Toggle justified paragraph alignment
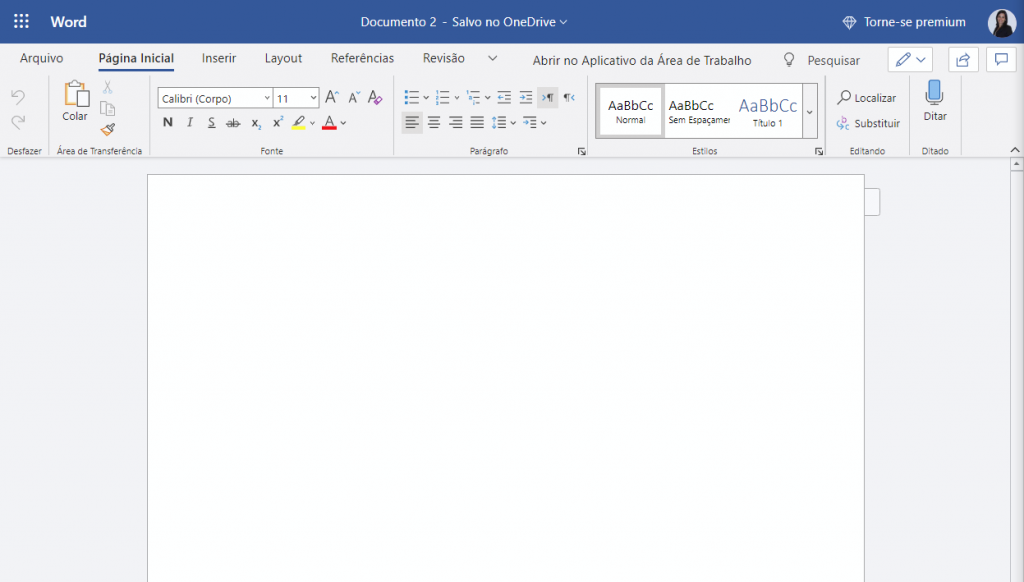This screenshot has height=582, width=1024. click(476, 122)
